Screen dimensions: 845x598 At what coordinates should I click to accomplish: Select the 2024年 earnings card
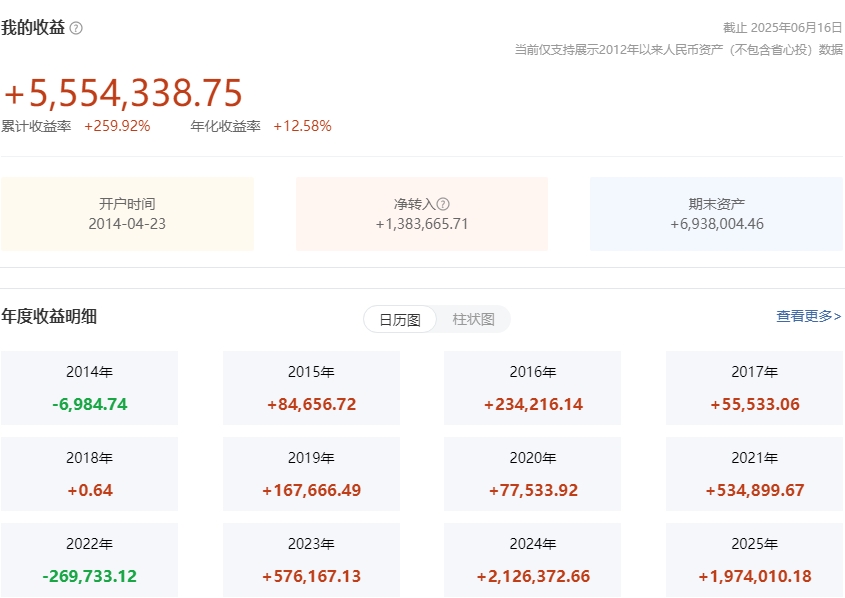click(x=532, y=560)
